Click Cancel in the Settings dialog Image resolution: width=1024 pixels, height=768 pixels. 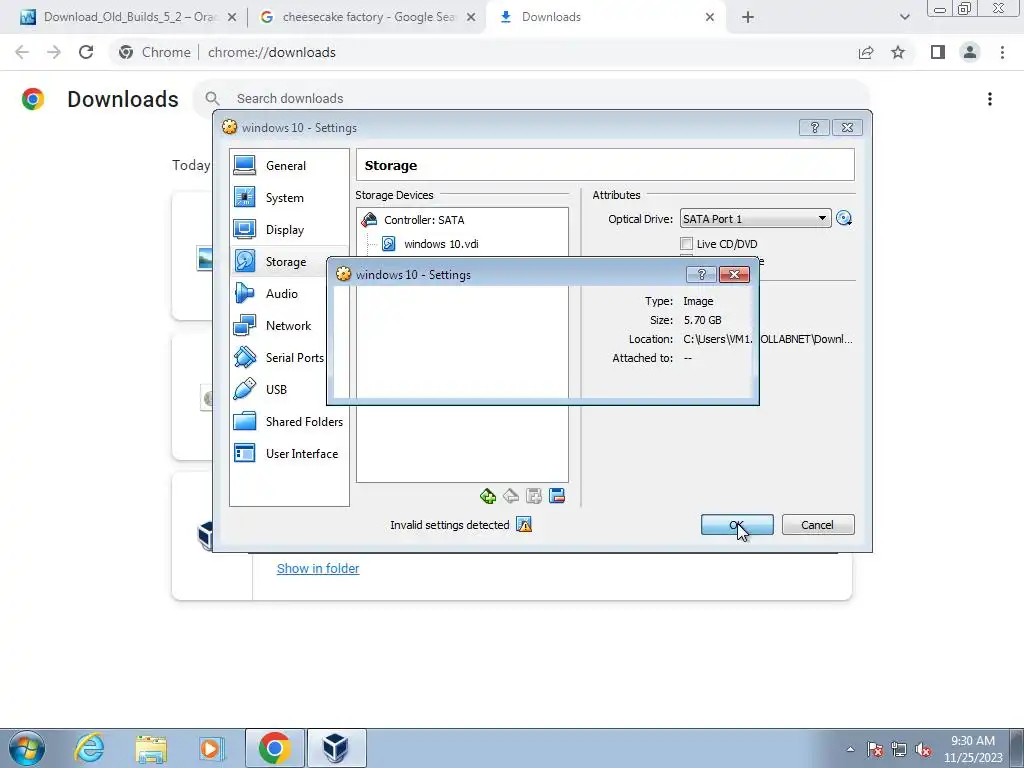(x=818, y=525)
